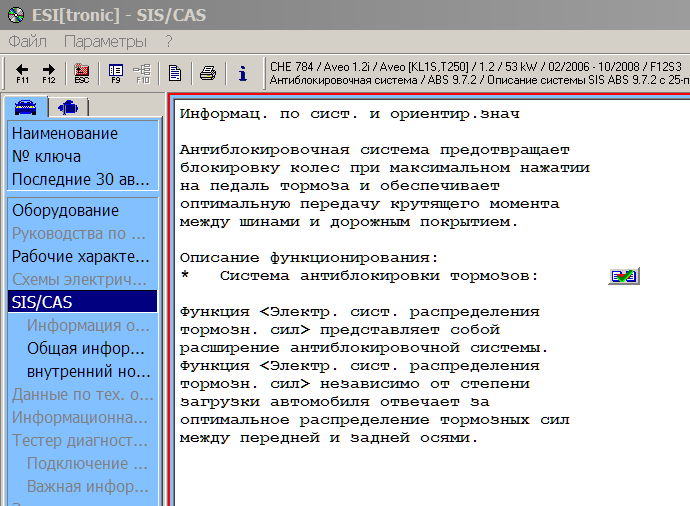Viewport: 690px width, 506px height.
Task: Select Наименование in the sidebar
Action: click(83, 133)
